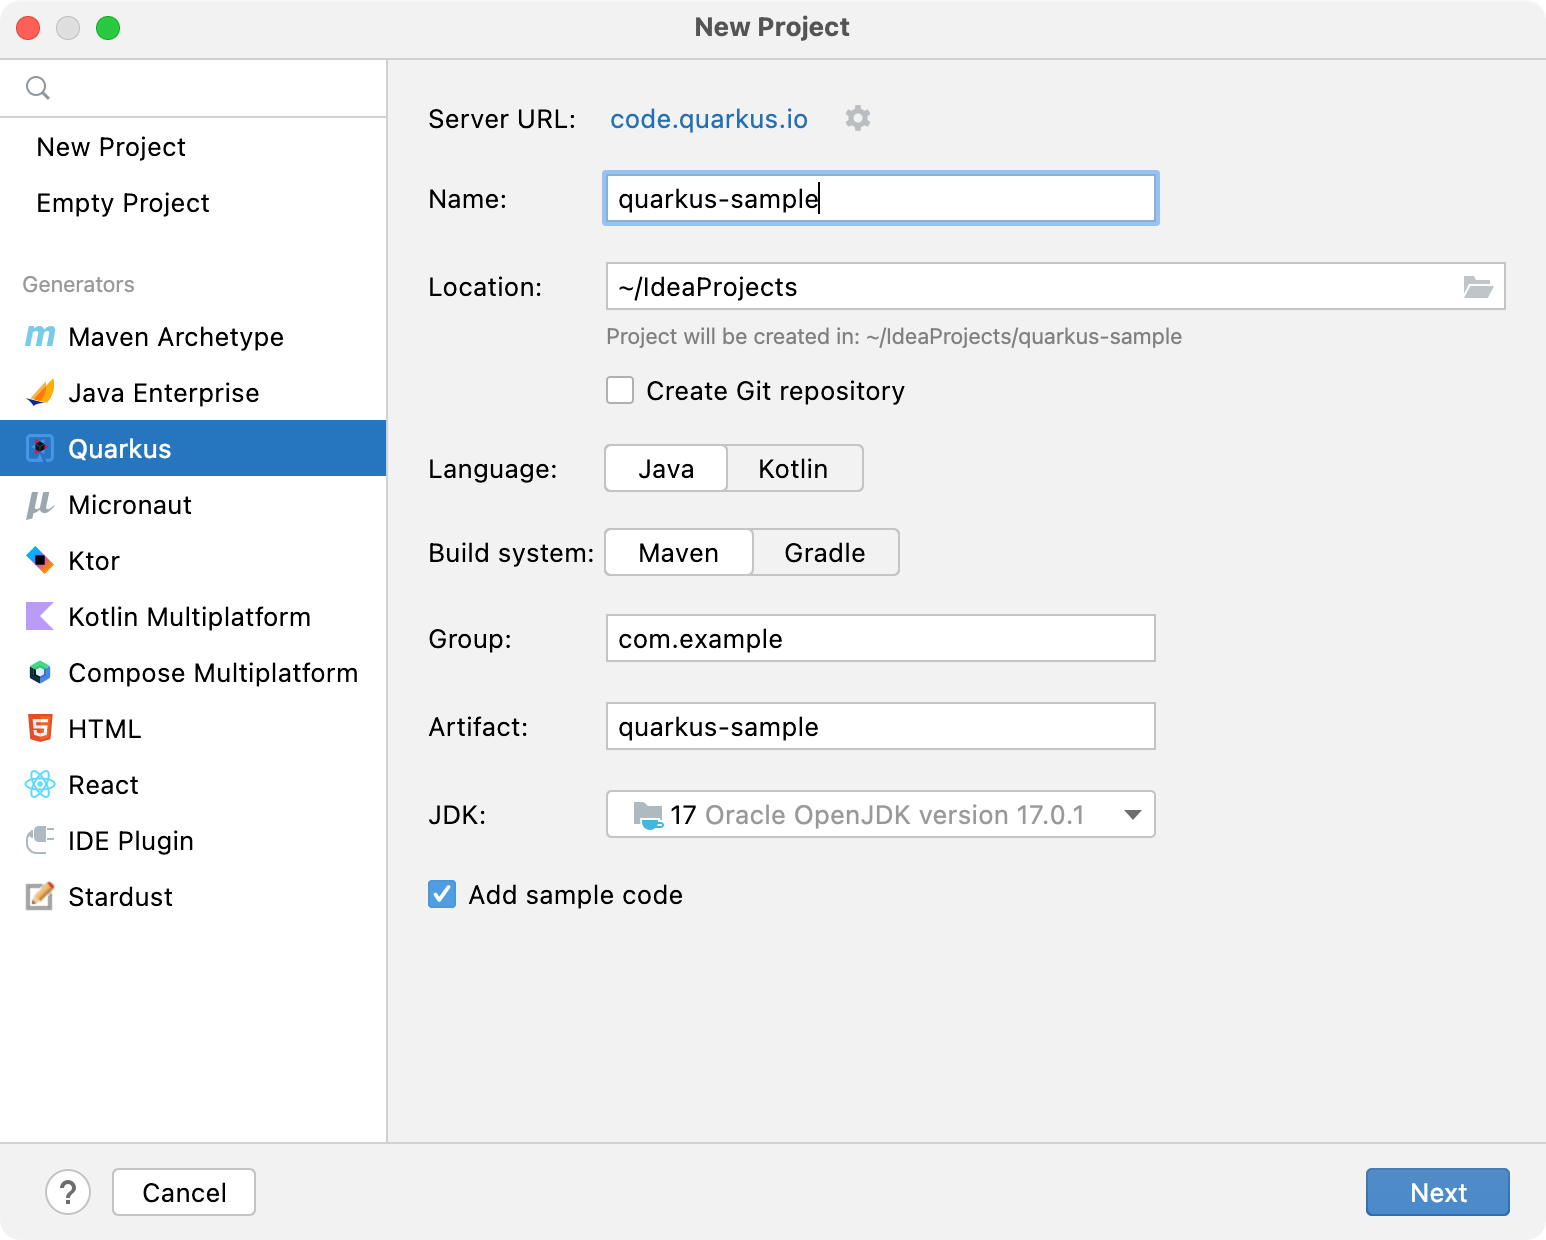This screenshot has height=1240, width=1546.
Task: Choose Stardust generator
Action: [193, 897]
